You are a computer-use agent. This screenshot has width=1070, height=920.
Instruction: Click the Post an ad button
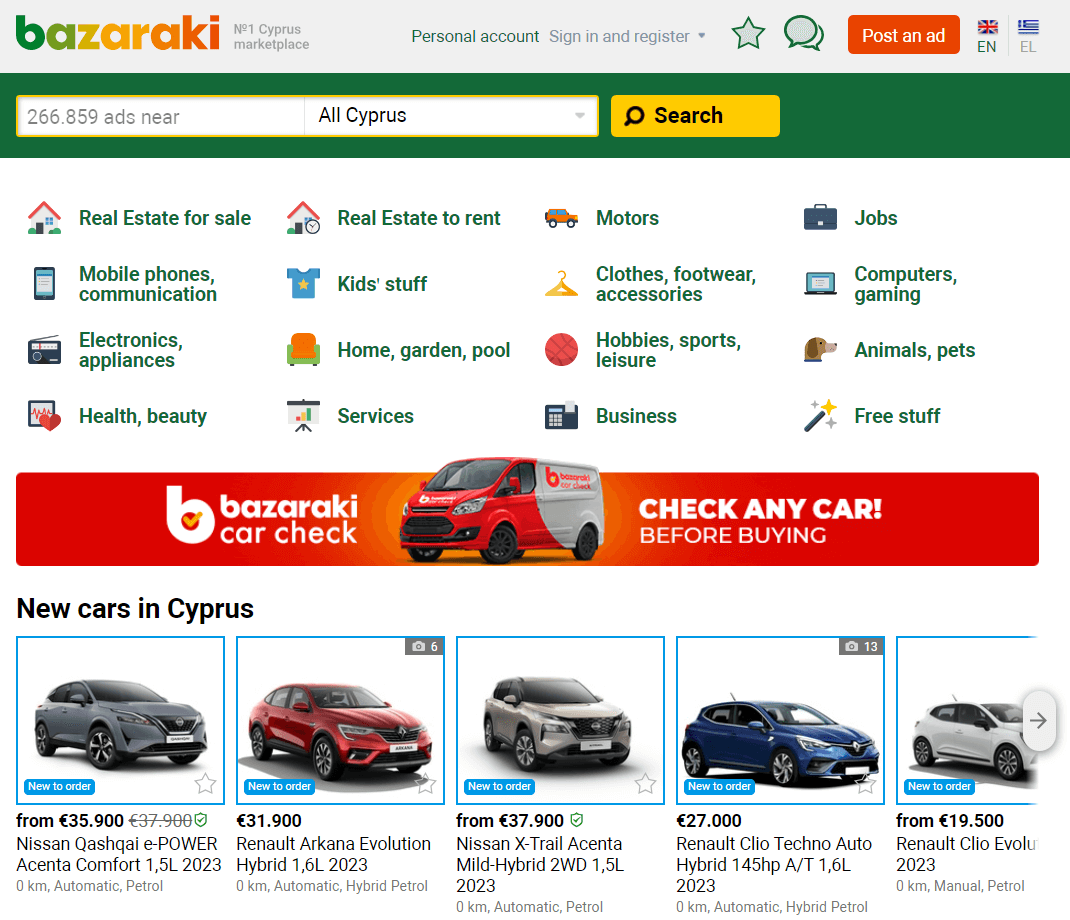(903, 35)
